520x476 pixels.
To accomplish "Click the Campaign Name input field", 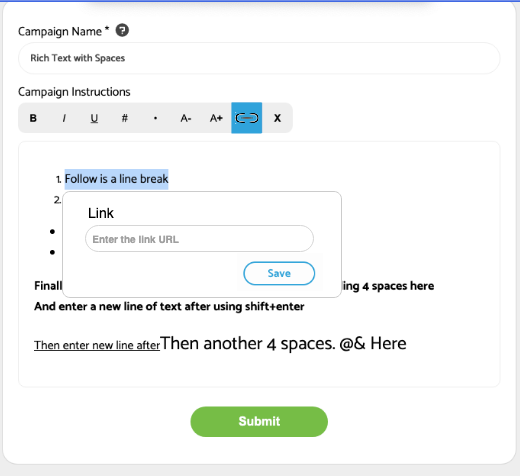I will click(259, 58).
